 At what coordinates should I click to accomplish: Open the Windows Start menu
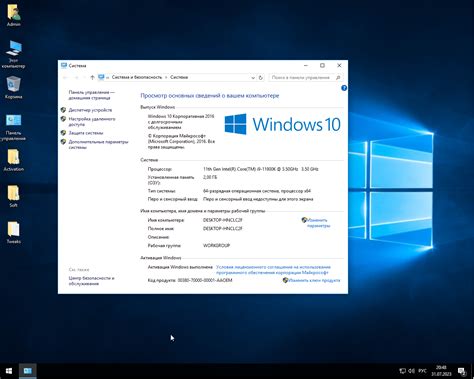[9, 371]
